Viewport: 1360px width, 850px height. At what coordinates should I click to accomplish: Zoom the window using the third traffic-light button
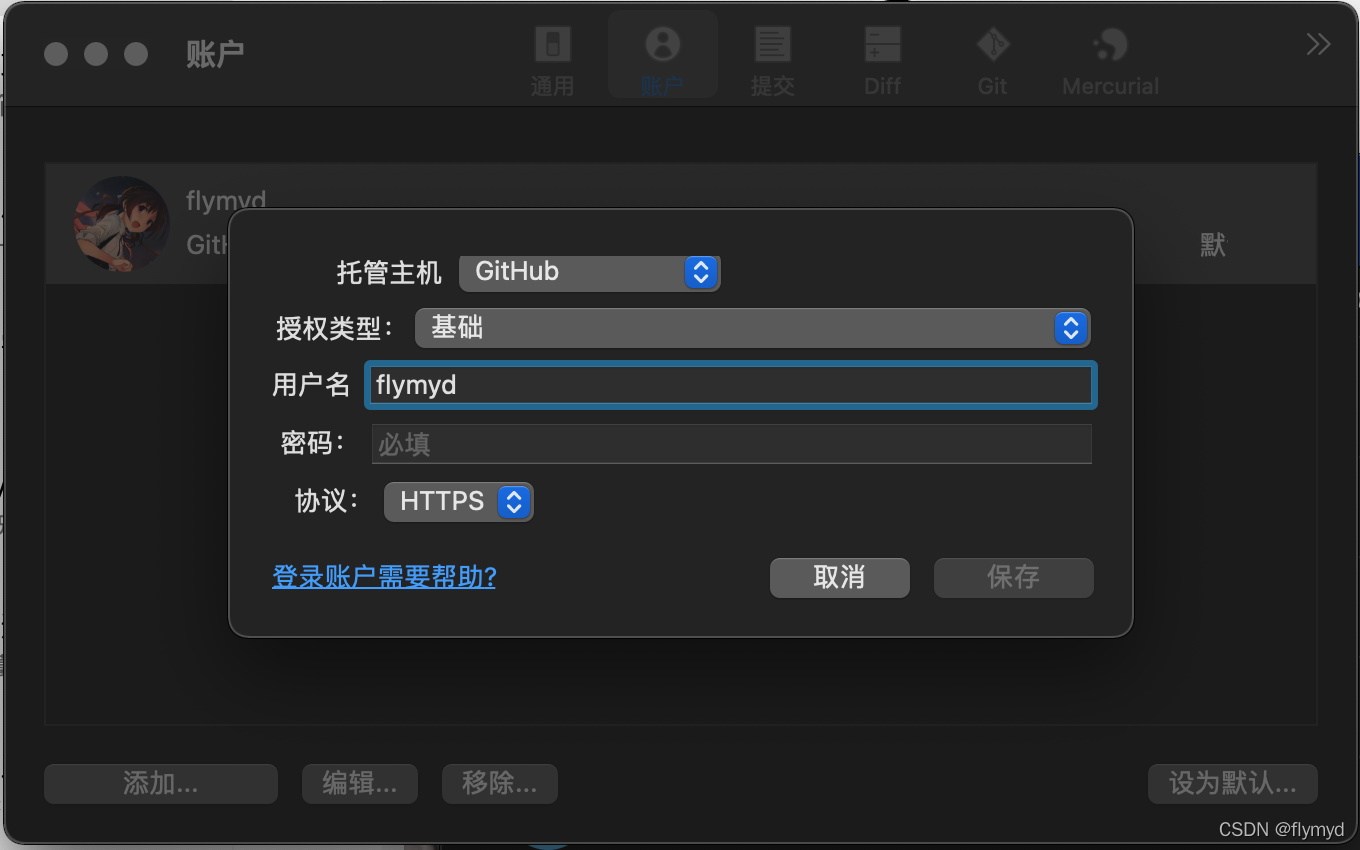pyautogui.click(x=136, y=54)
